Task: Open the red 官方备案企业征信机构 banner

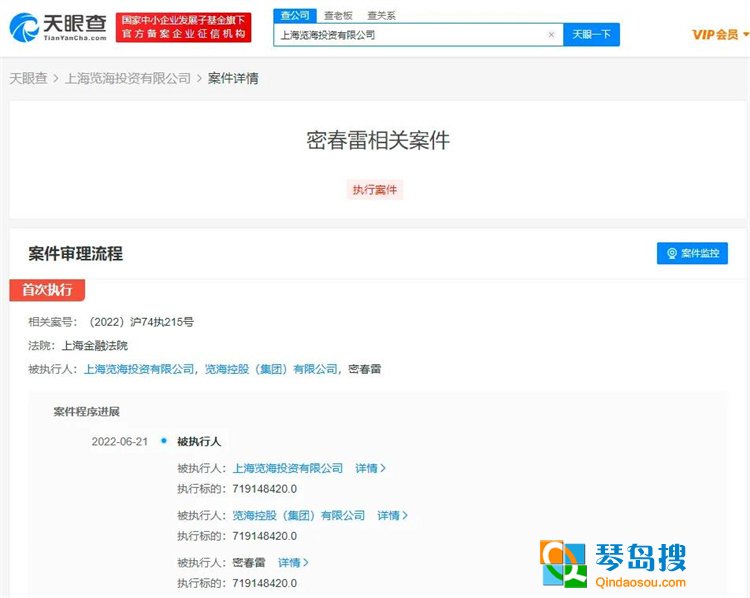Action: 183,27
